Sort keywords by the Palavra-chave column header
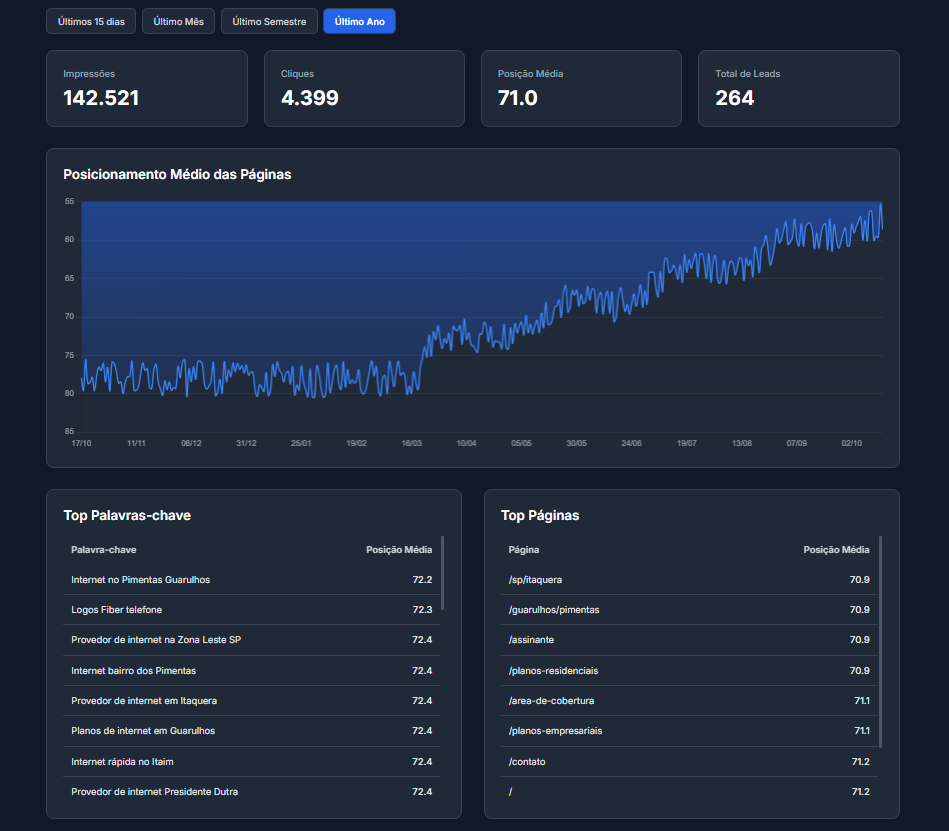 coord(104,550)
